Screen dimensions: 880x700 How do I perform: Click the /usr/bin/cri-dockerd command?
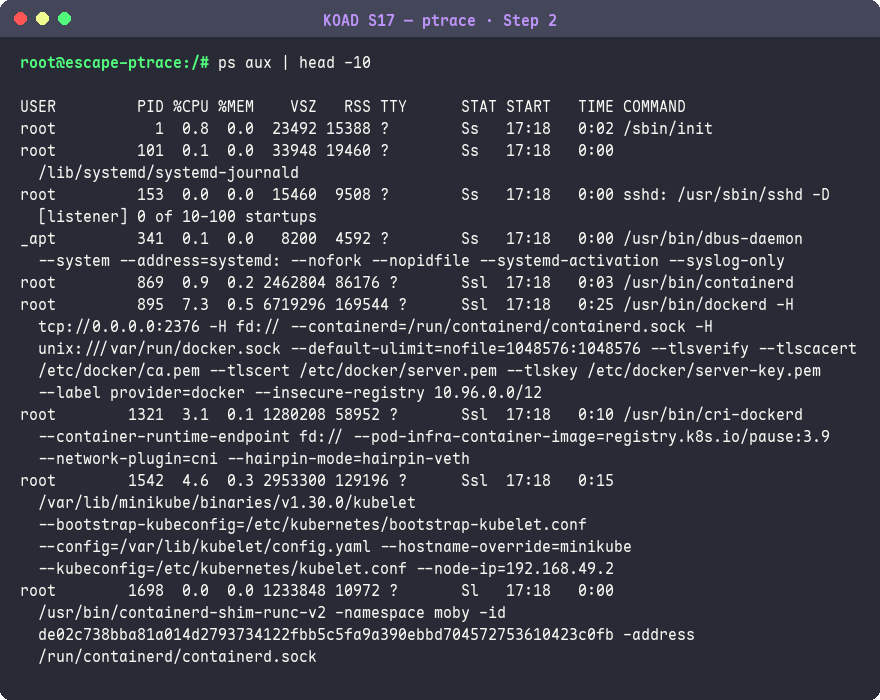click(x=713, y=415)
